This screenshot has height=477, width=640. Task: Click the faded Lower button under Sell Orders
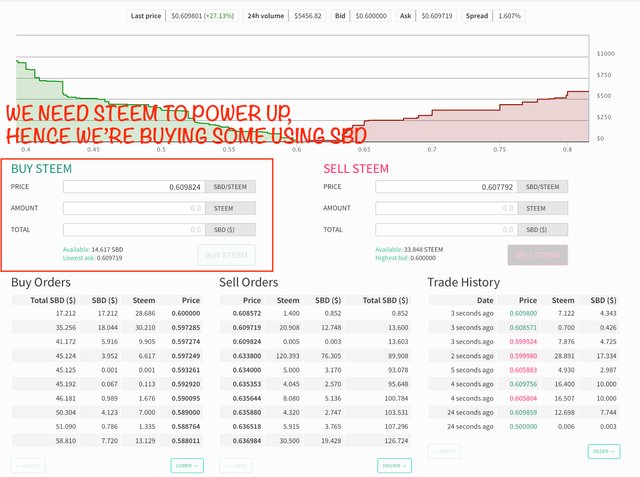point(236,466)
